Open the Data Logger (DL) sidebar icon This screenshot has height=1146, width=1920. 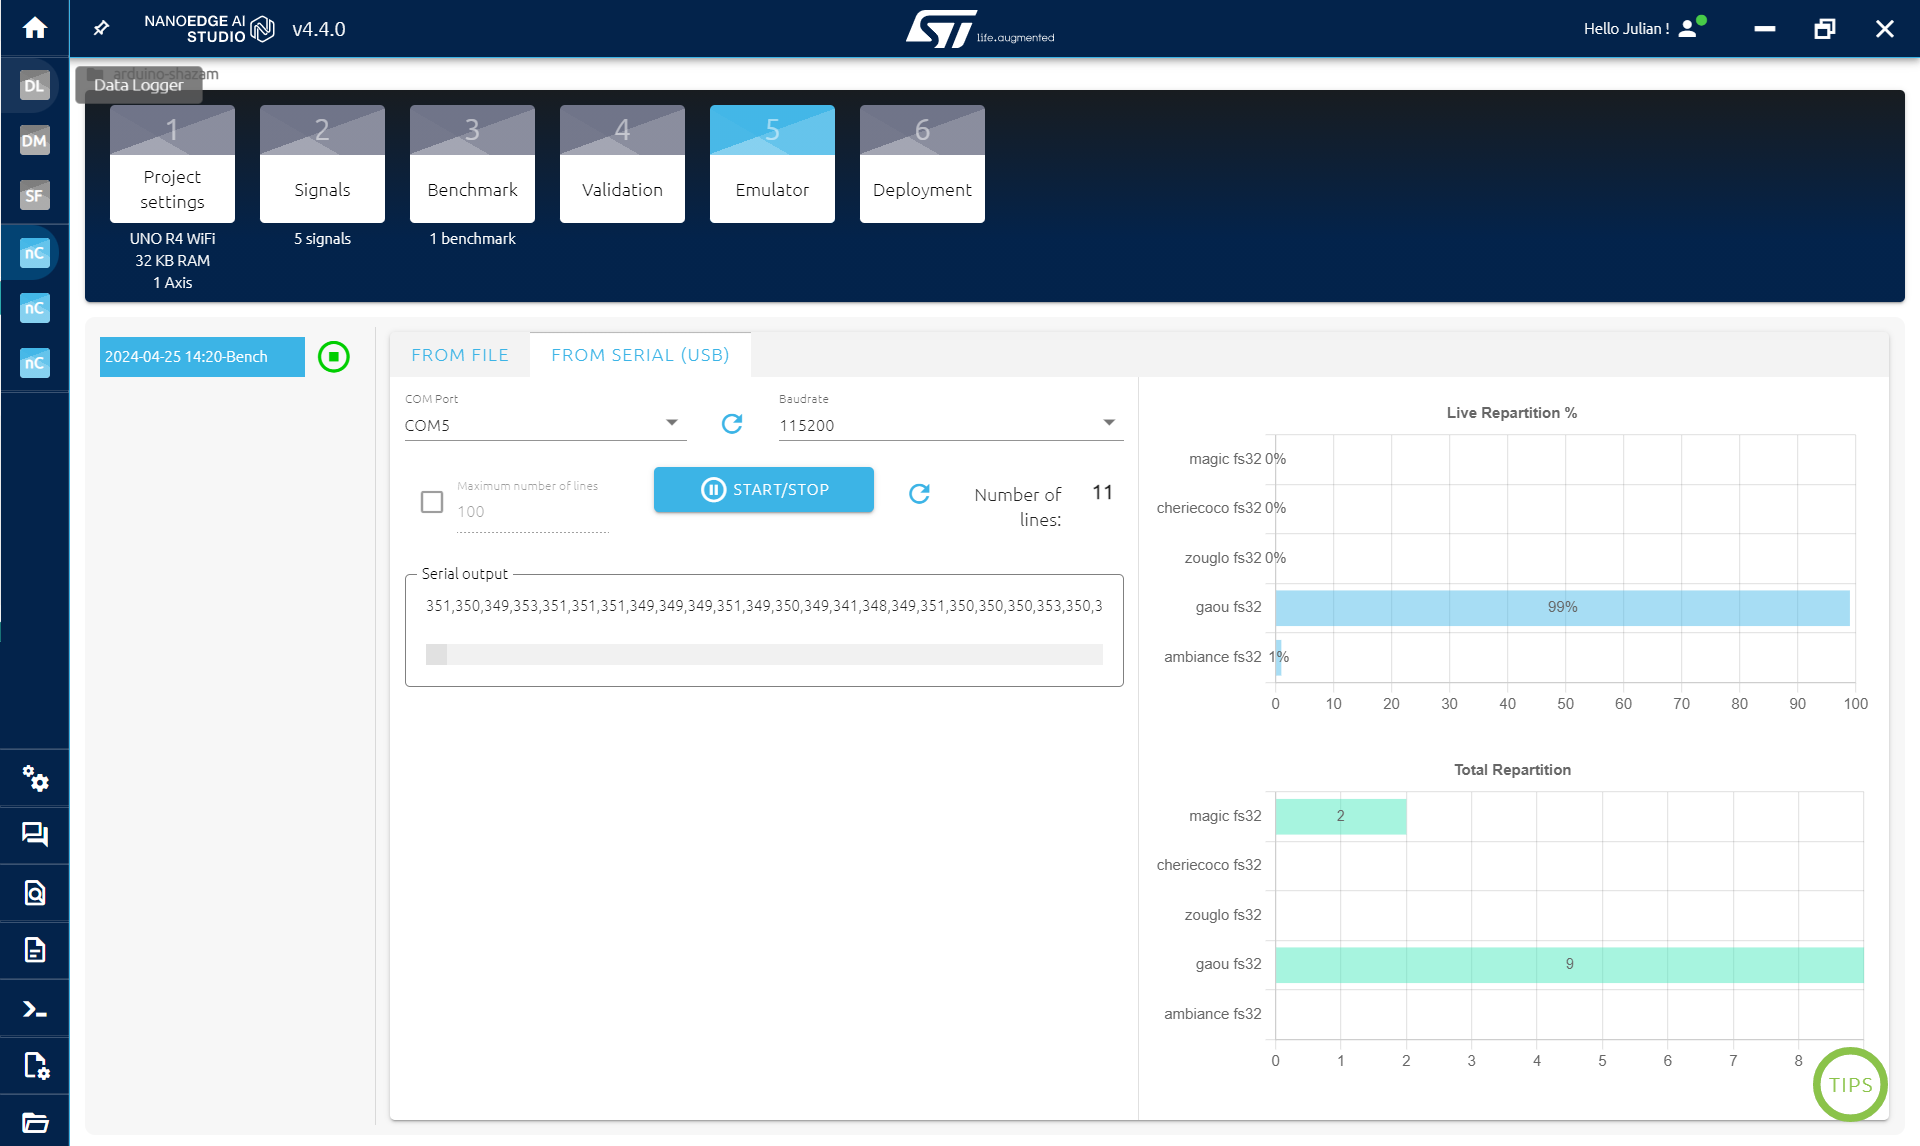[x=35, y=86]
